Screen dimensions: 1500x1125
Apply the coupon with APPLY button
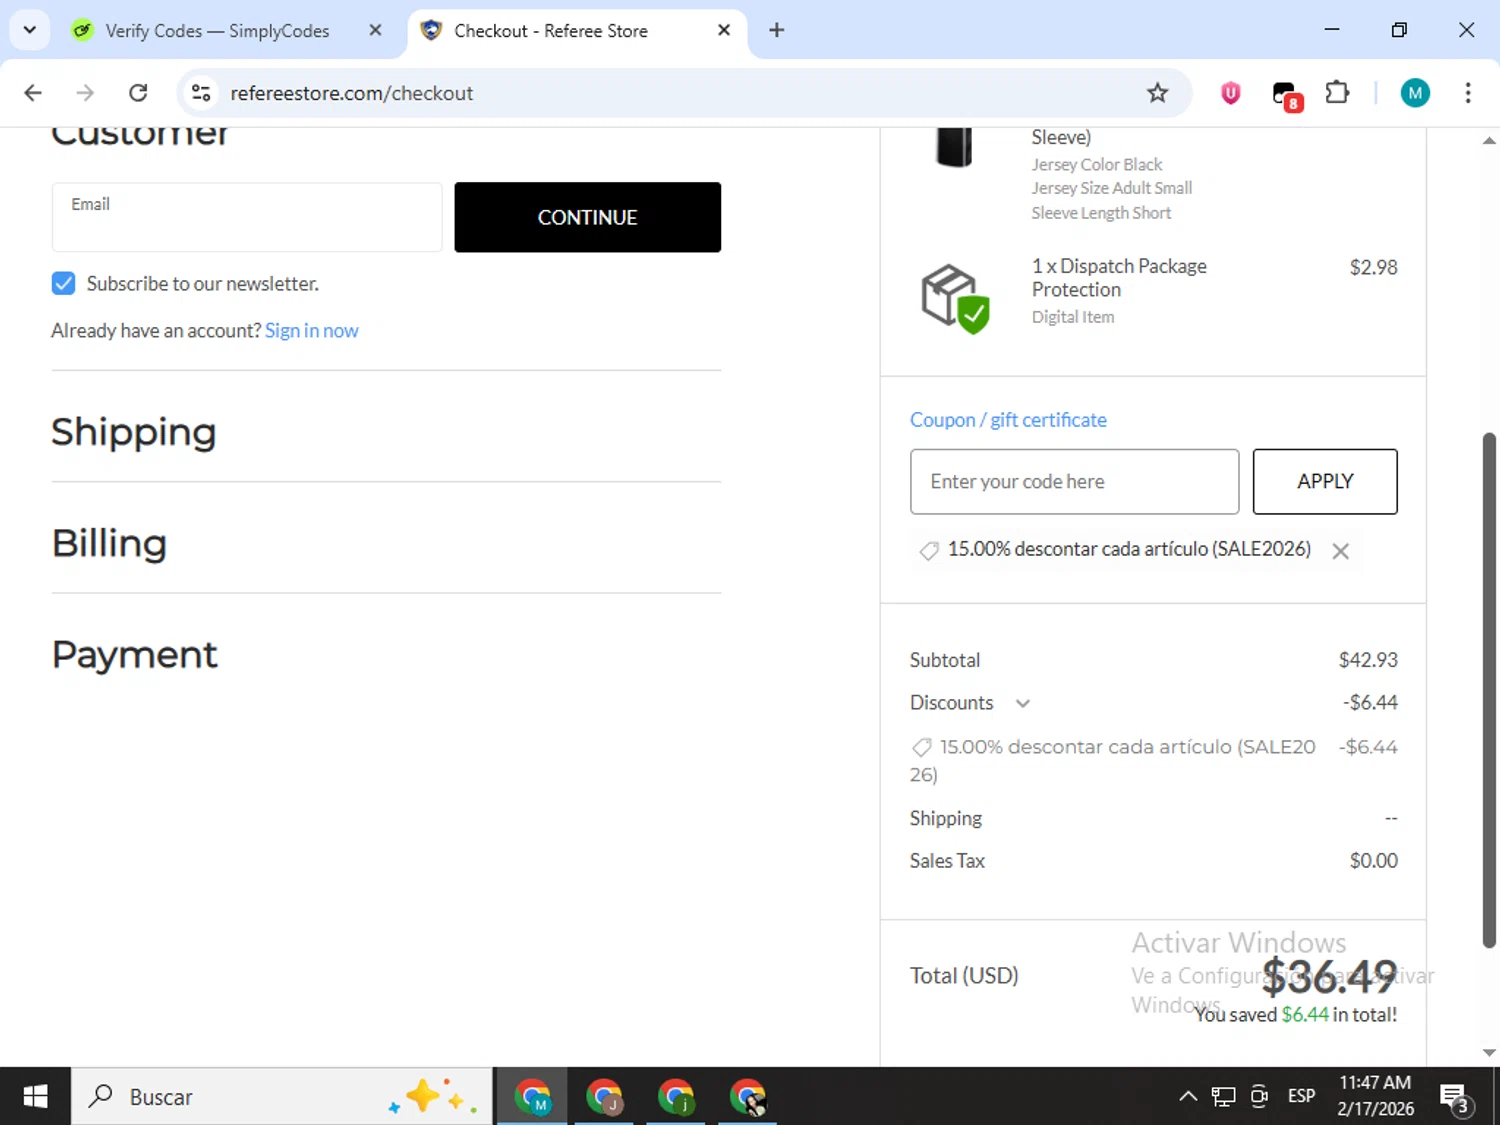click(1325, 481)
